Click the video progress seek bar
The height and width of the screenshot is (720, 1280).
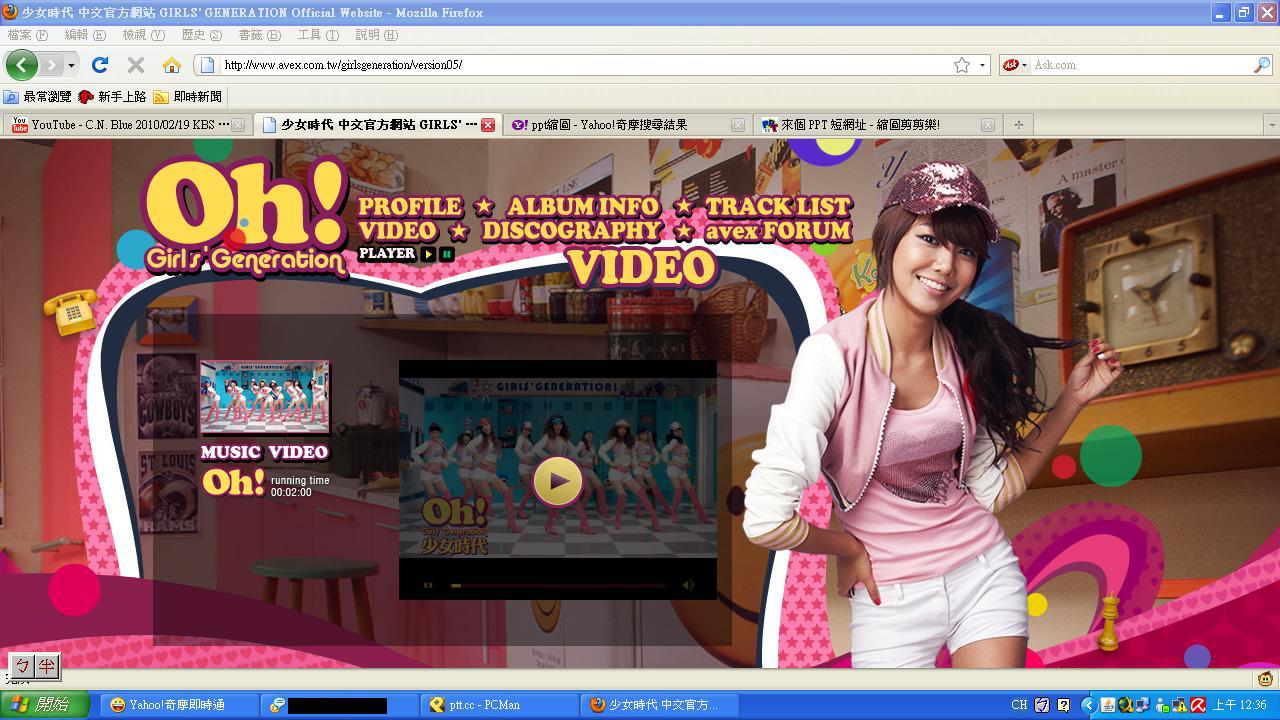(x=557, y=585)
